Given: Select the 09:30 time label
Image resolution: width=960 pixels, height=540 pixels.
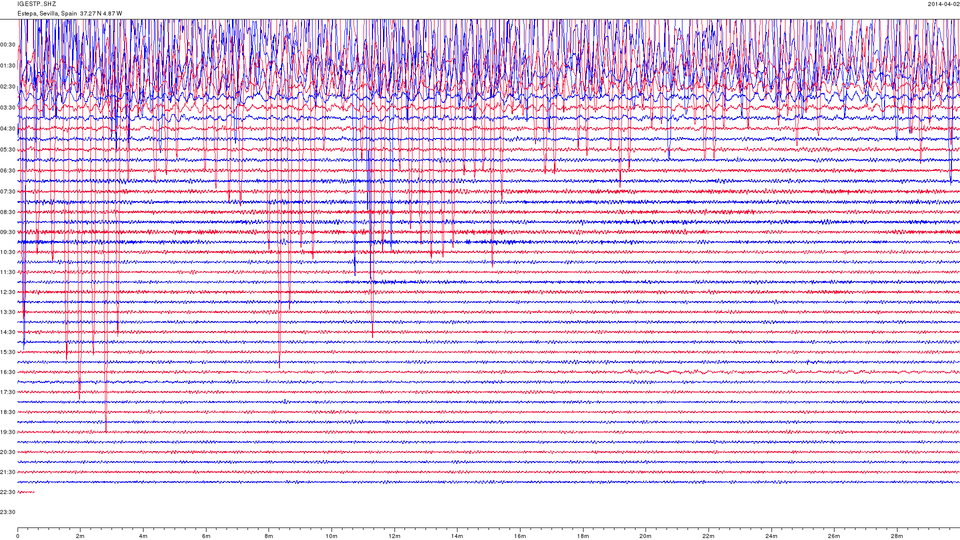Looking at the screenshot, I should tap(8, 233).
